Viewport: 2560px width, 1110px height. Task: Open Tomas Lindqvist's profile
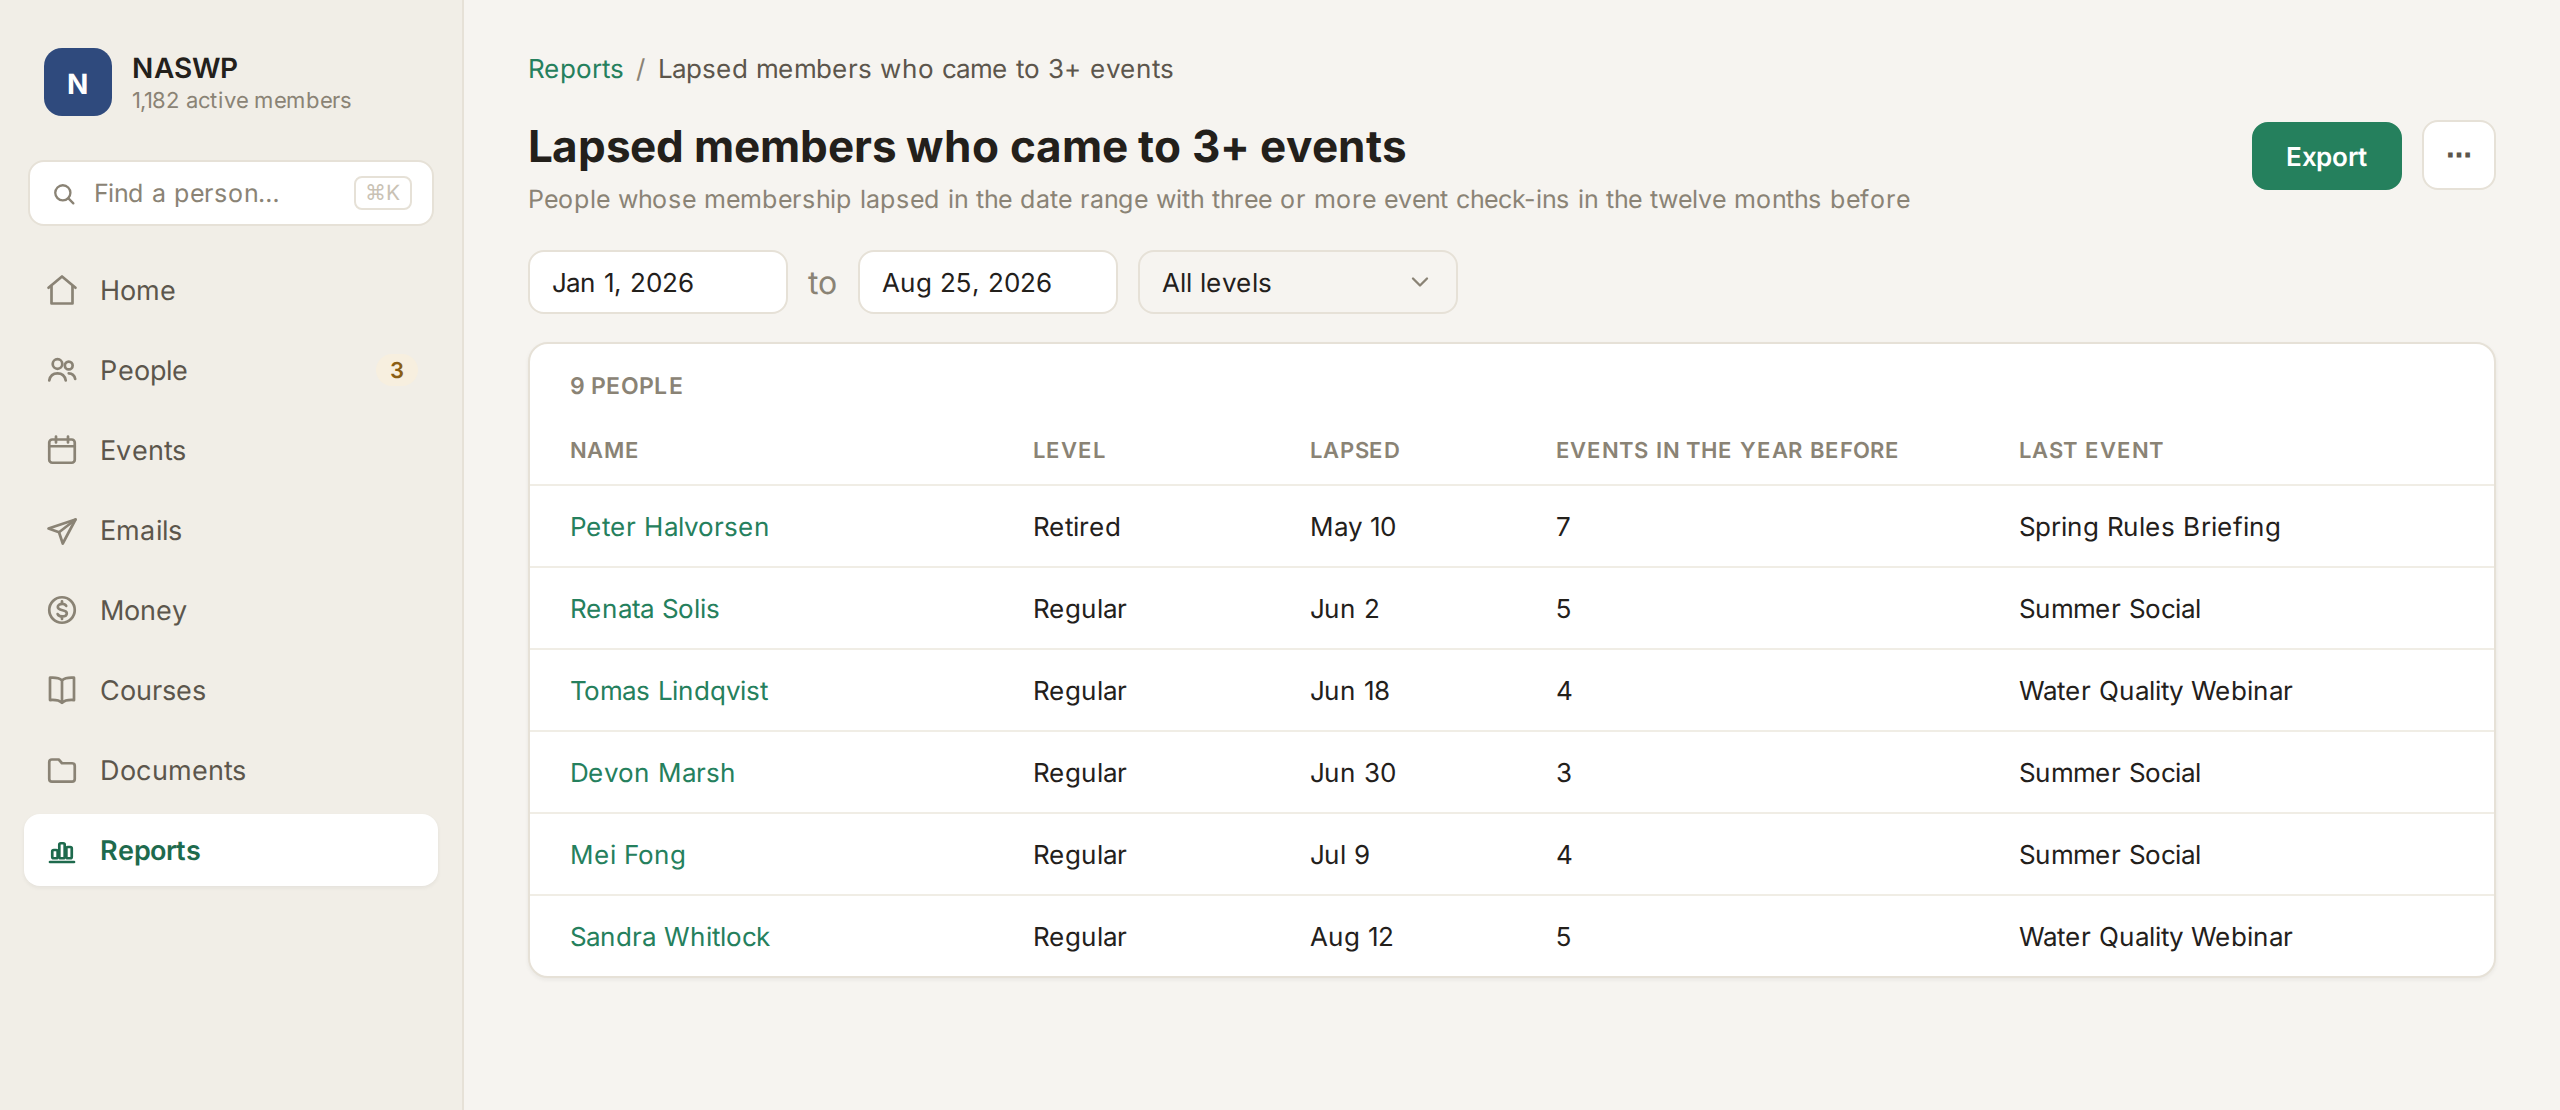[x=669, y=691]
